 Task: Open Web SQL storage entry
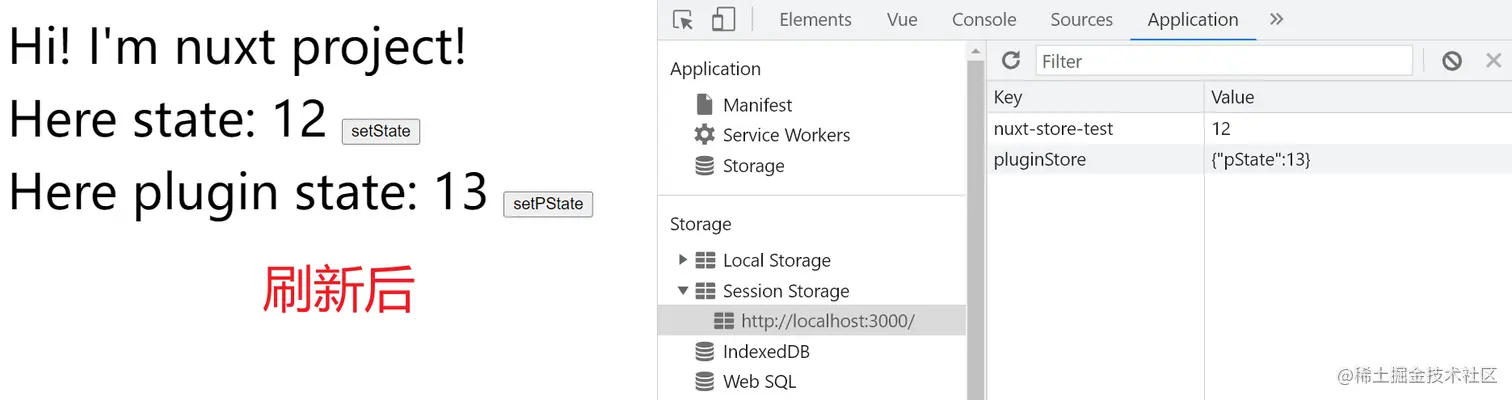coord(759,382)
